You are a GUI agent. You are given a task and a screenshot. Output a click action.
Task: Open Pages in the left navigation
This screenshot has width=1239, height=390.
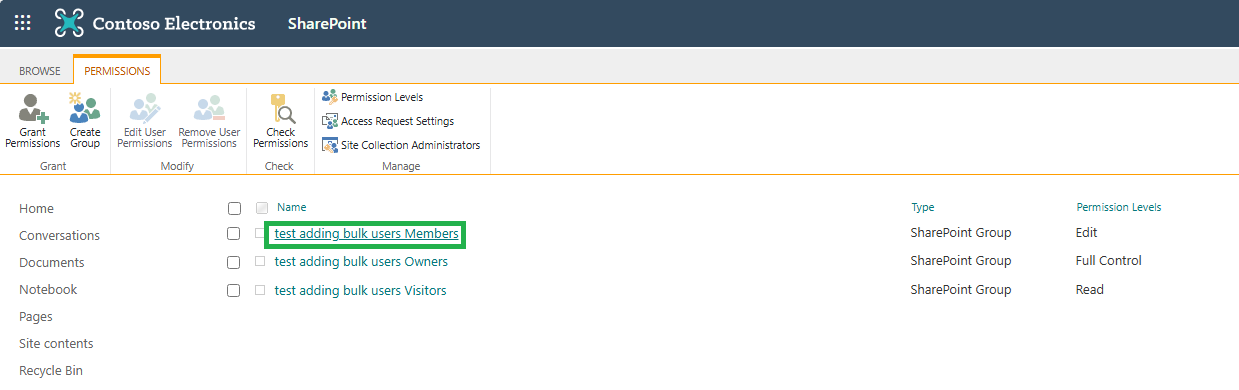36,317
